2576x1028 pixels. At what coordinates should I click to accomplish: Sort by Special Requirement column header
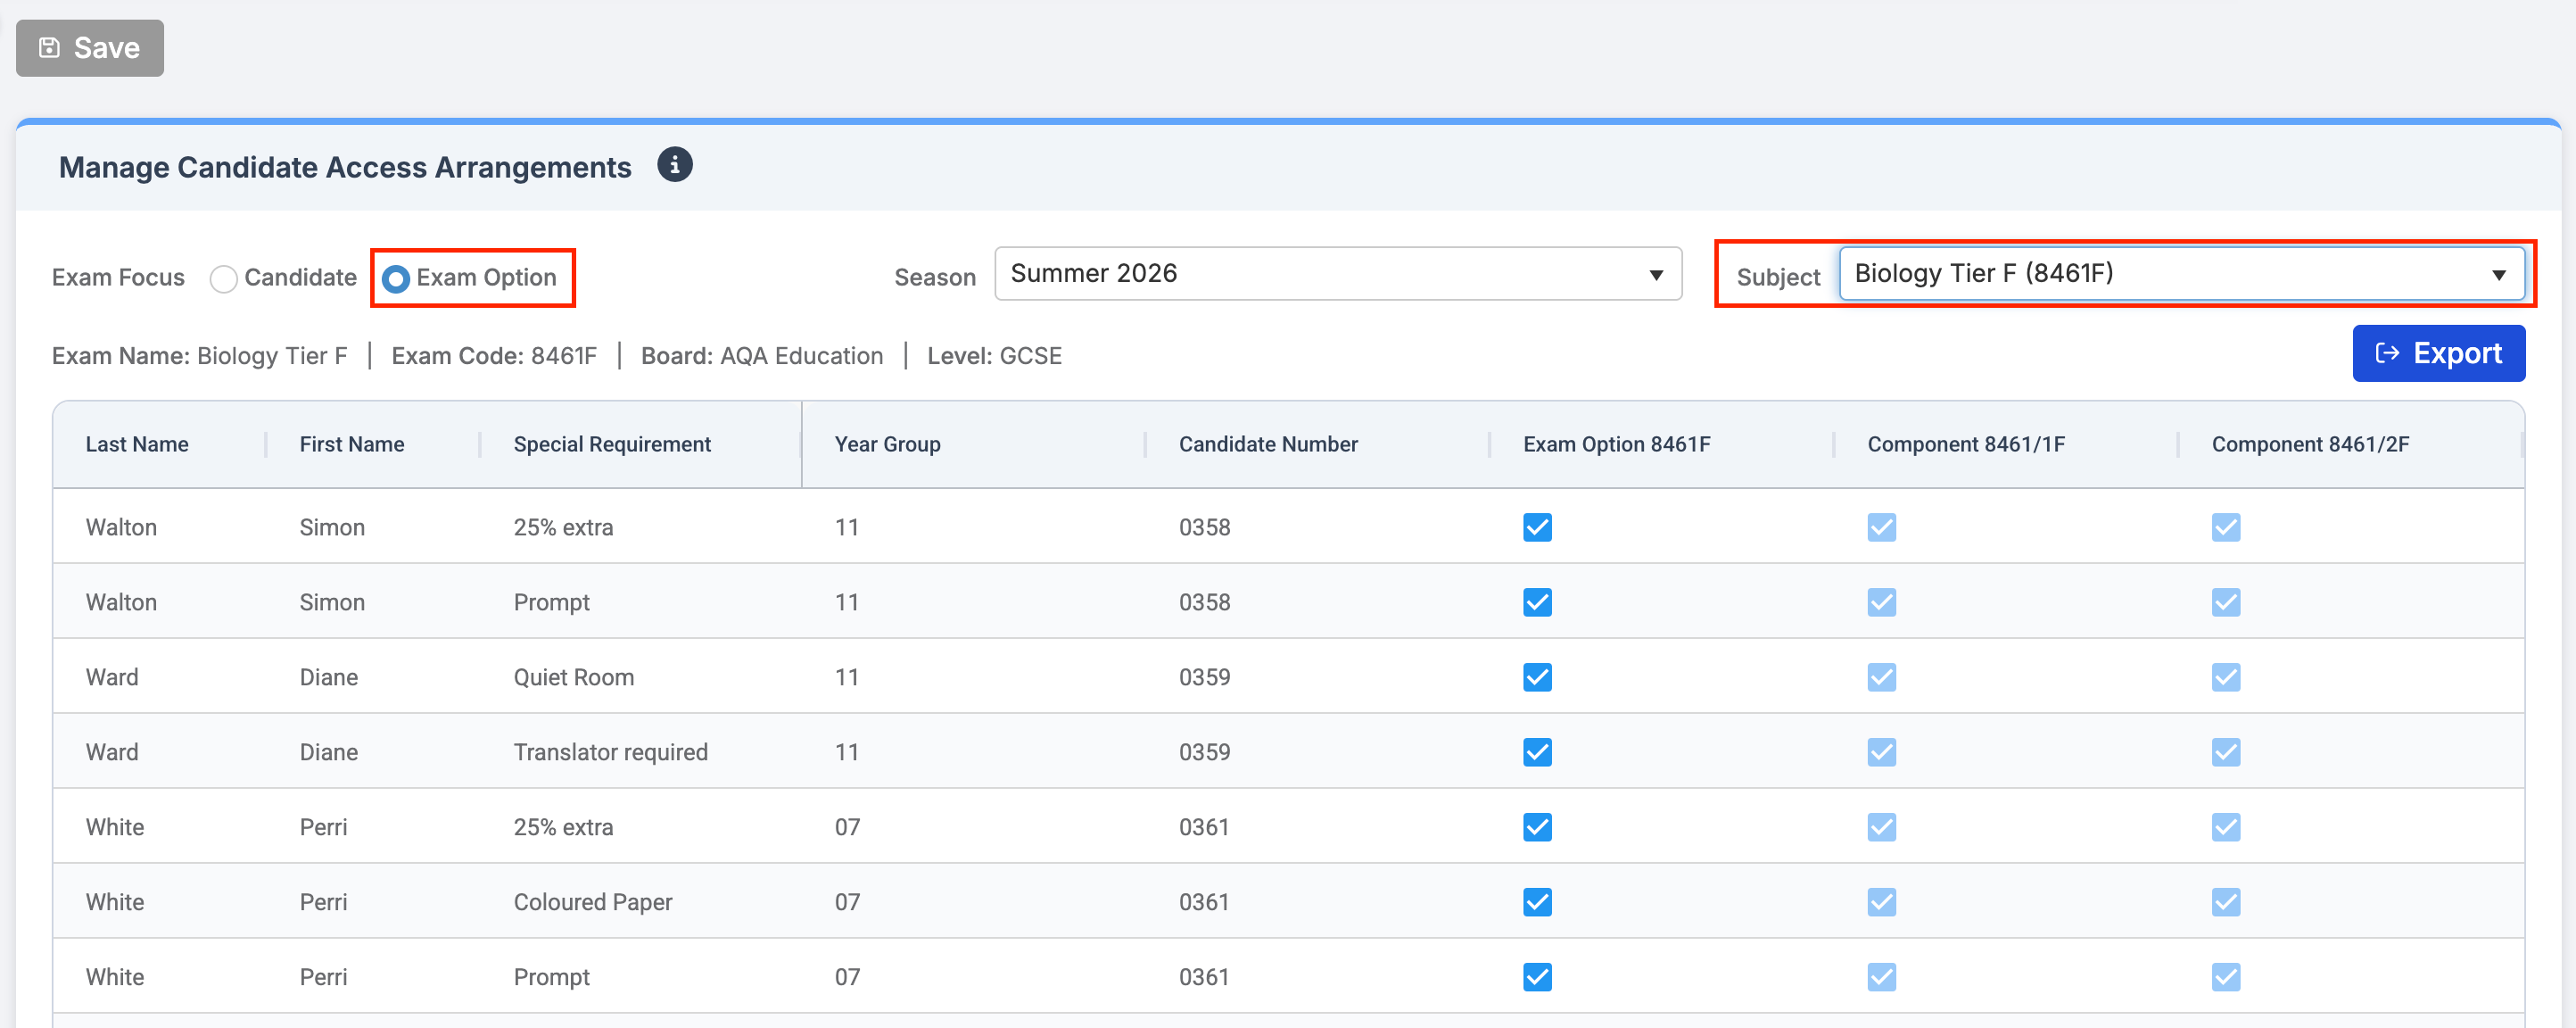(612, 444)
